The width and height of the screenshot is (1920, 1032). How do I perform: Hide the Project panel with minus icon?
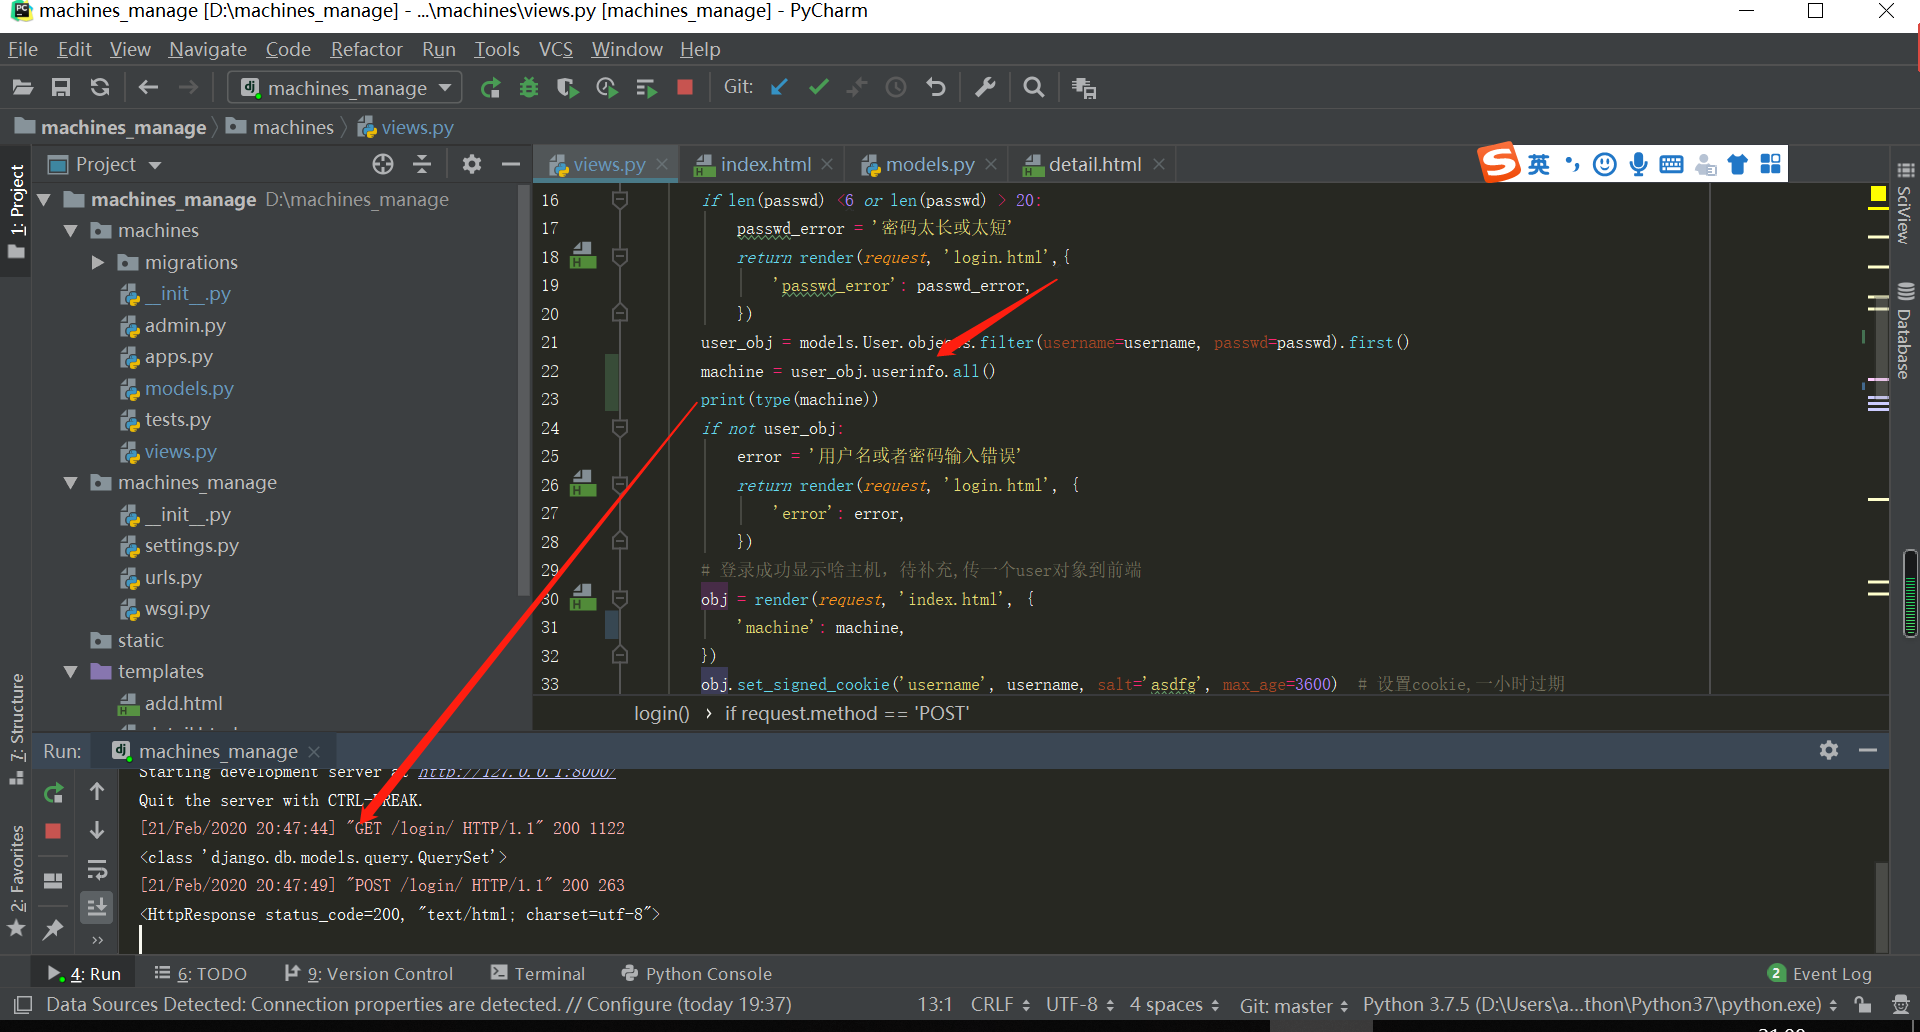coord(511,164)
